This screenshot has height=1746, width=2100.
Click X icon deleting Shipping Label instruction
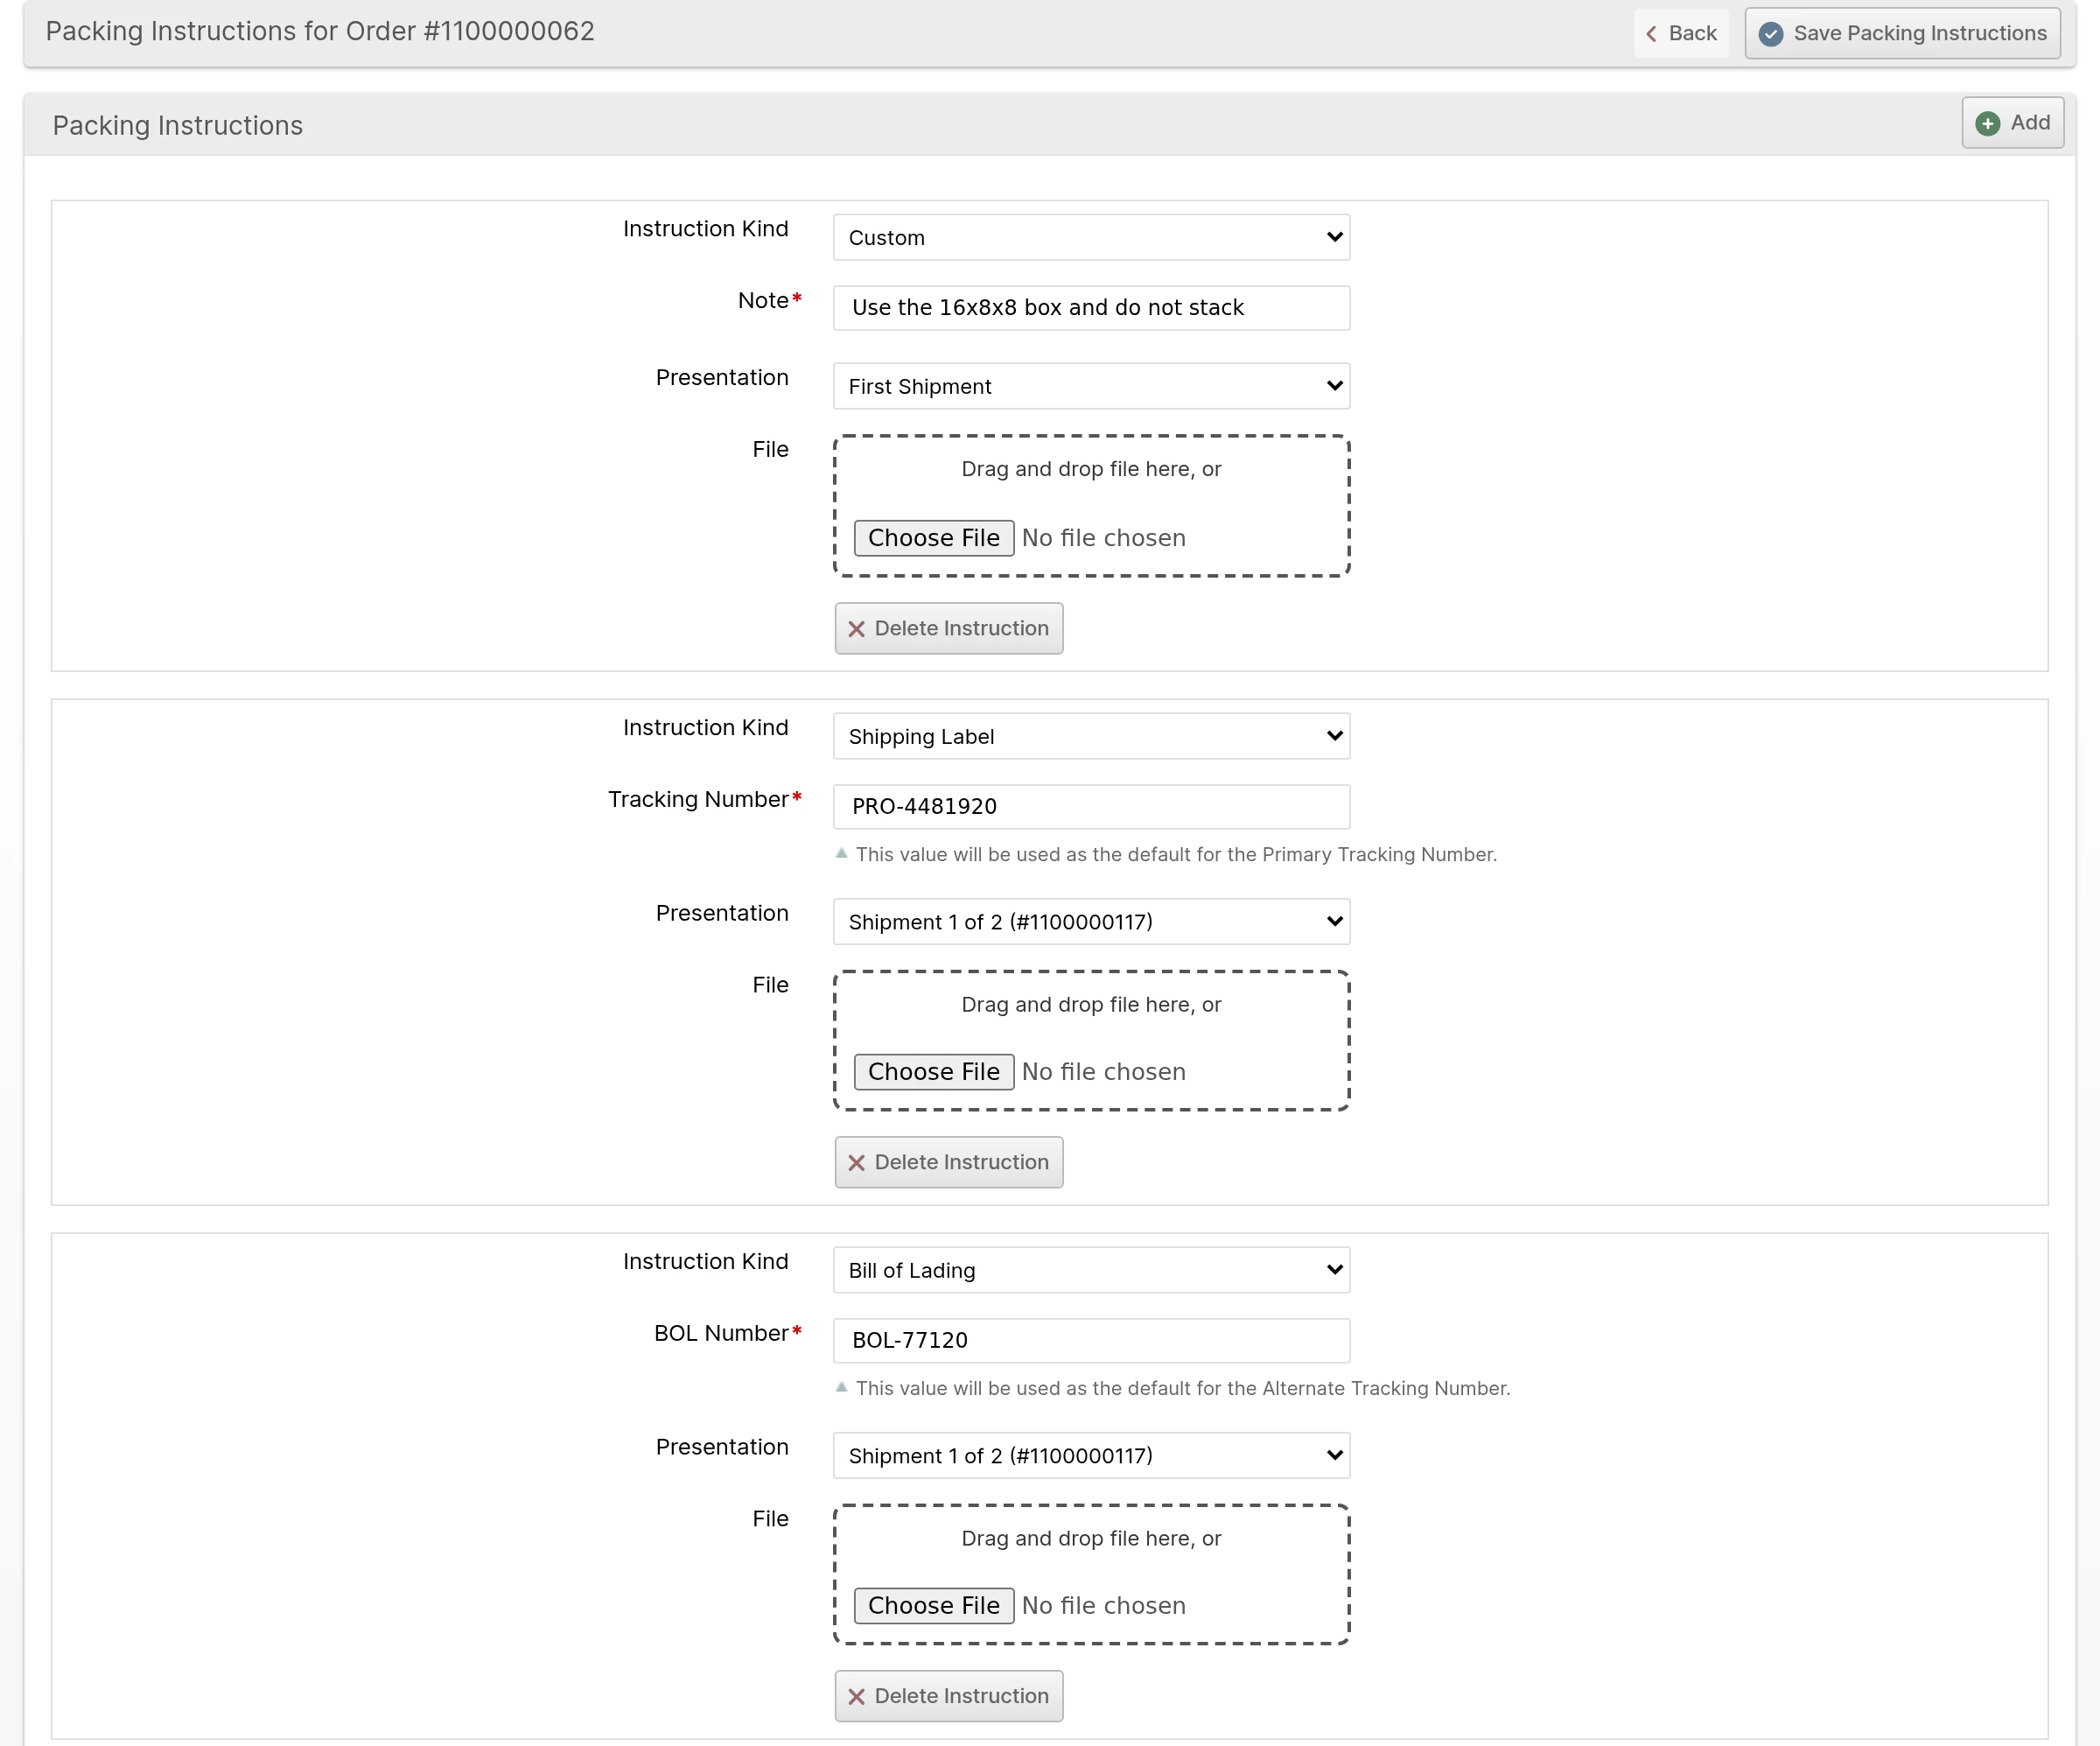[x=856, y=1163]
